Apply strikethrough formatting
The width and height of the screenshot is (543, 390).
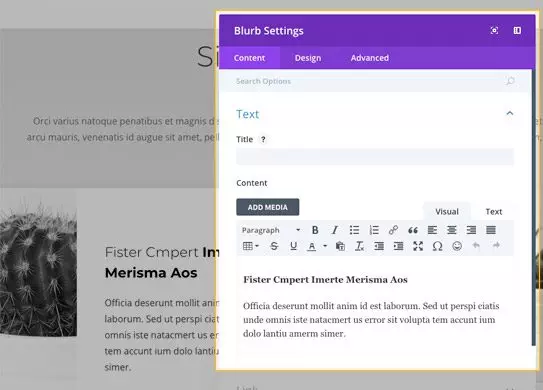[x=274, y=246]
